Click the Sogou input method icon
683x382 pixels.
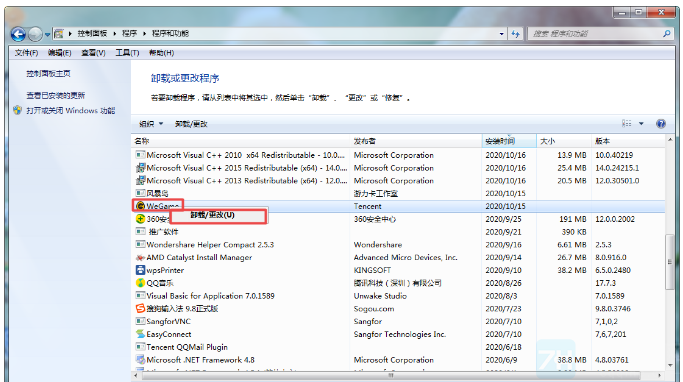click(140, 309)
